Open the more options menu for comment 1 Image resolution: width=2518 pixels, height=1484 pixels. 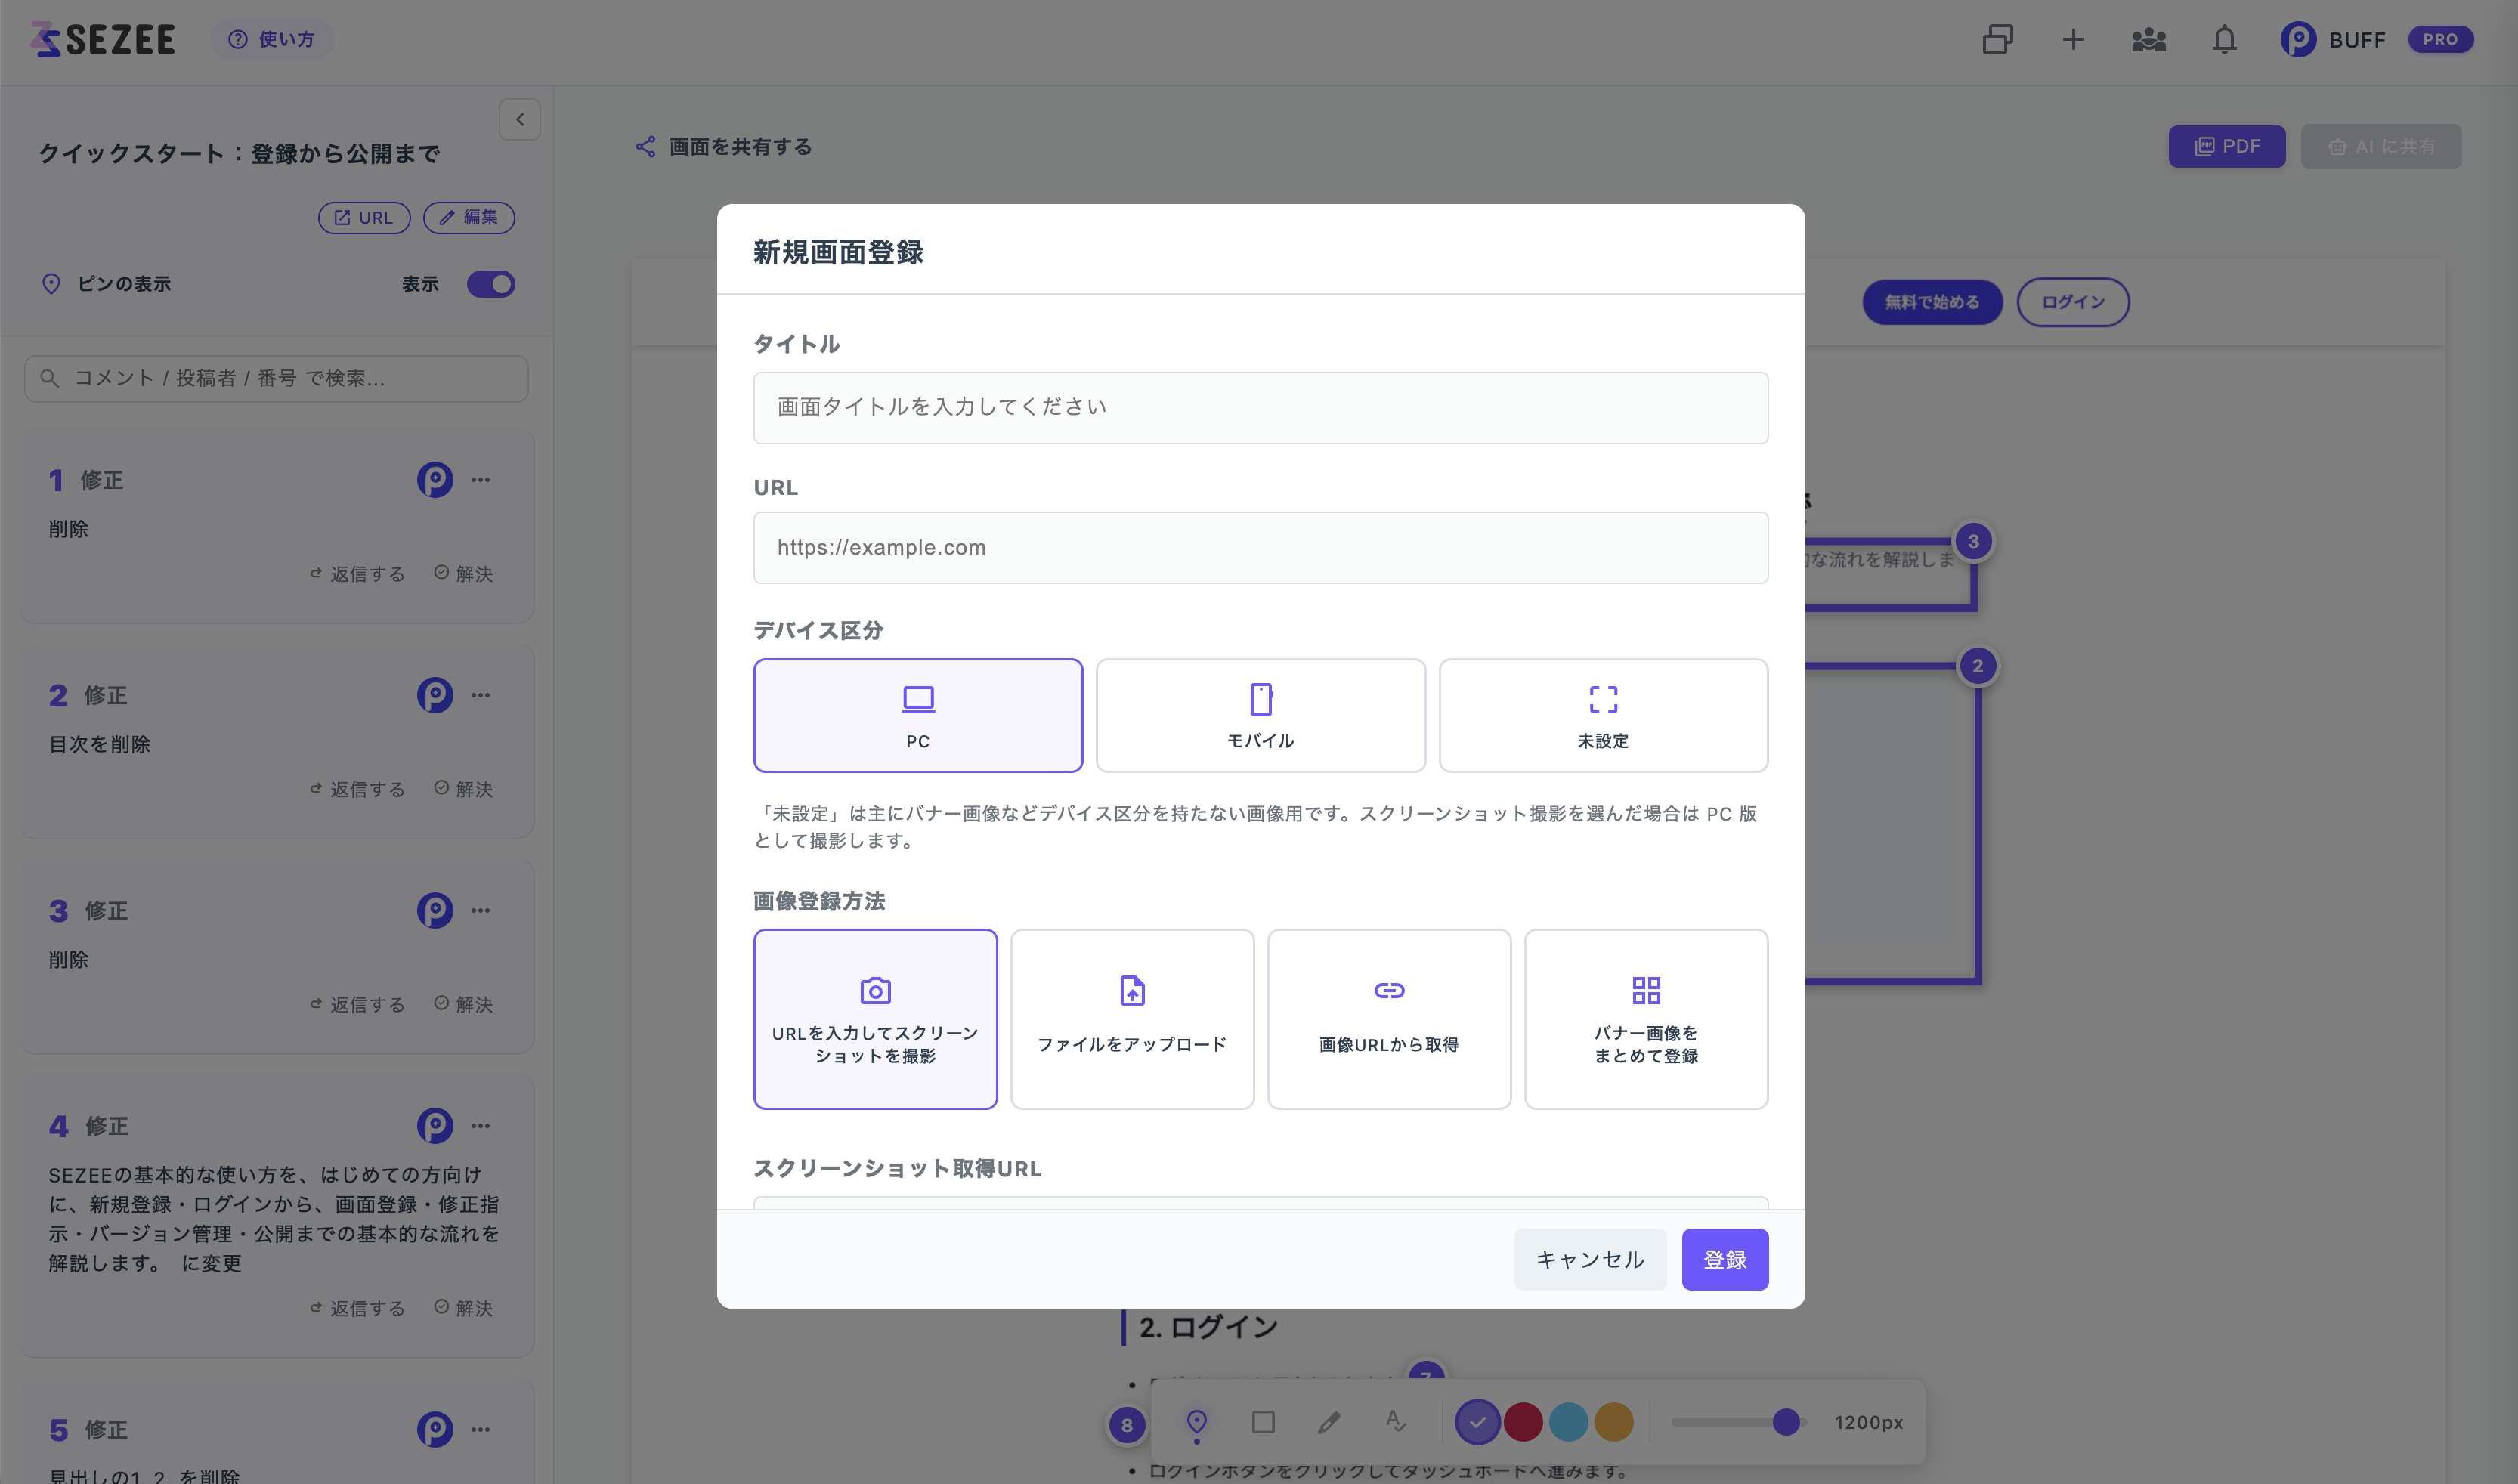coord(481,480)
